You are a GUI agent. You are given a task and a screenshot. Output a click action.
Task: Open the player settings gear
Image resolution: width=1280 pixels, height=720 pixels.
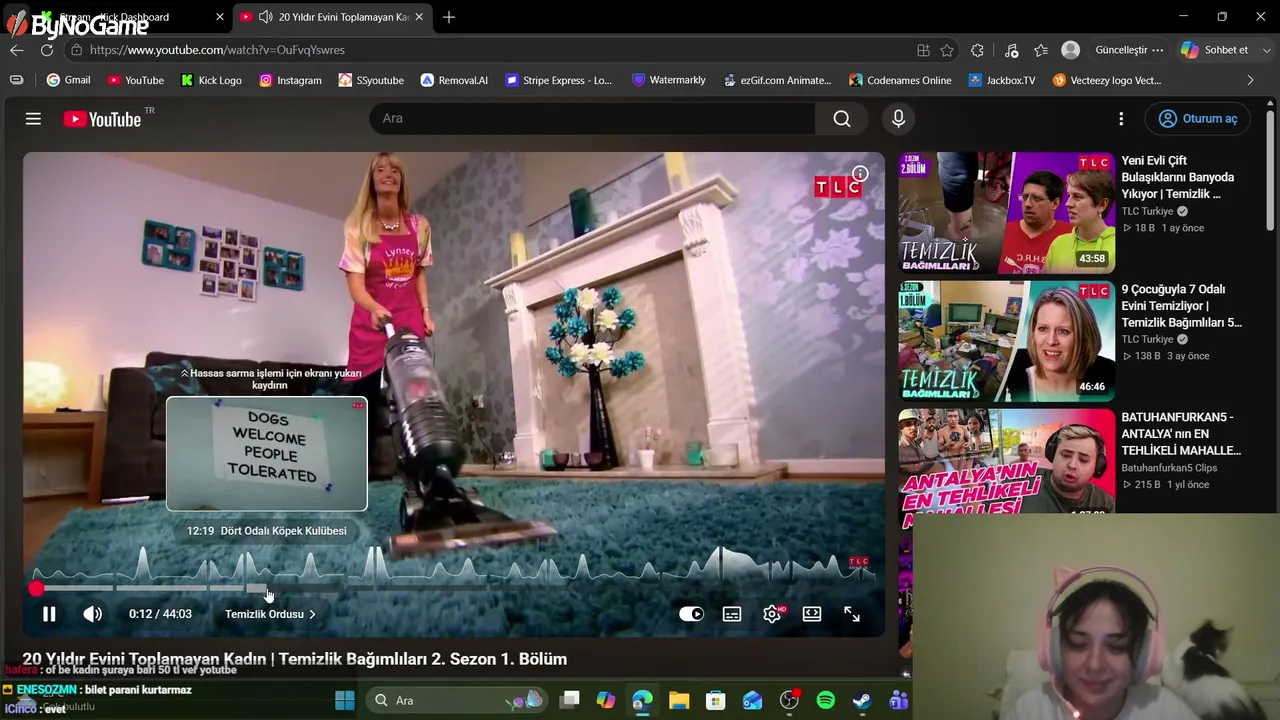772,614
